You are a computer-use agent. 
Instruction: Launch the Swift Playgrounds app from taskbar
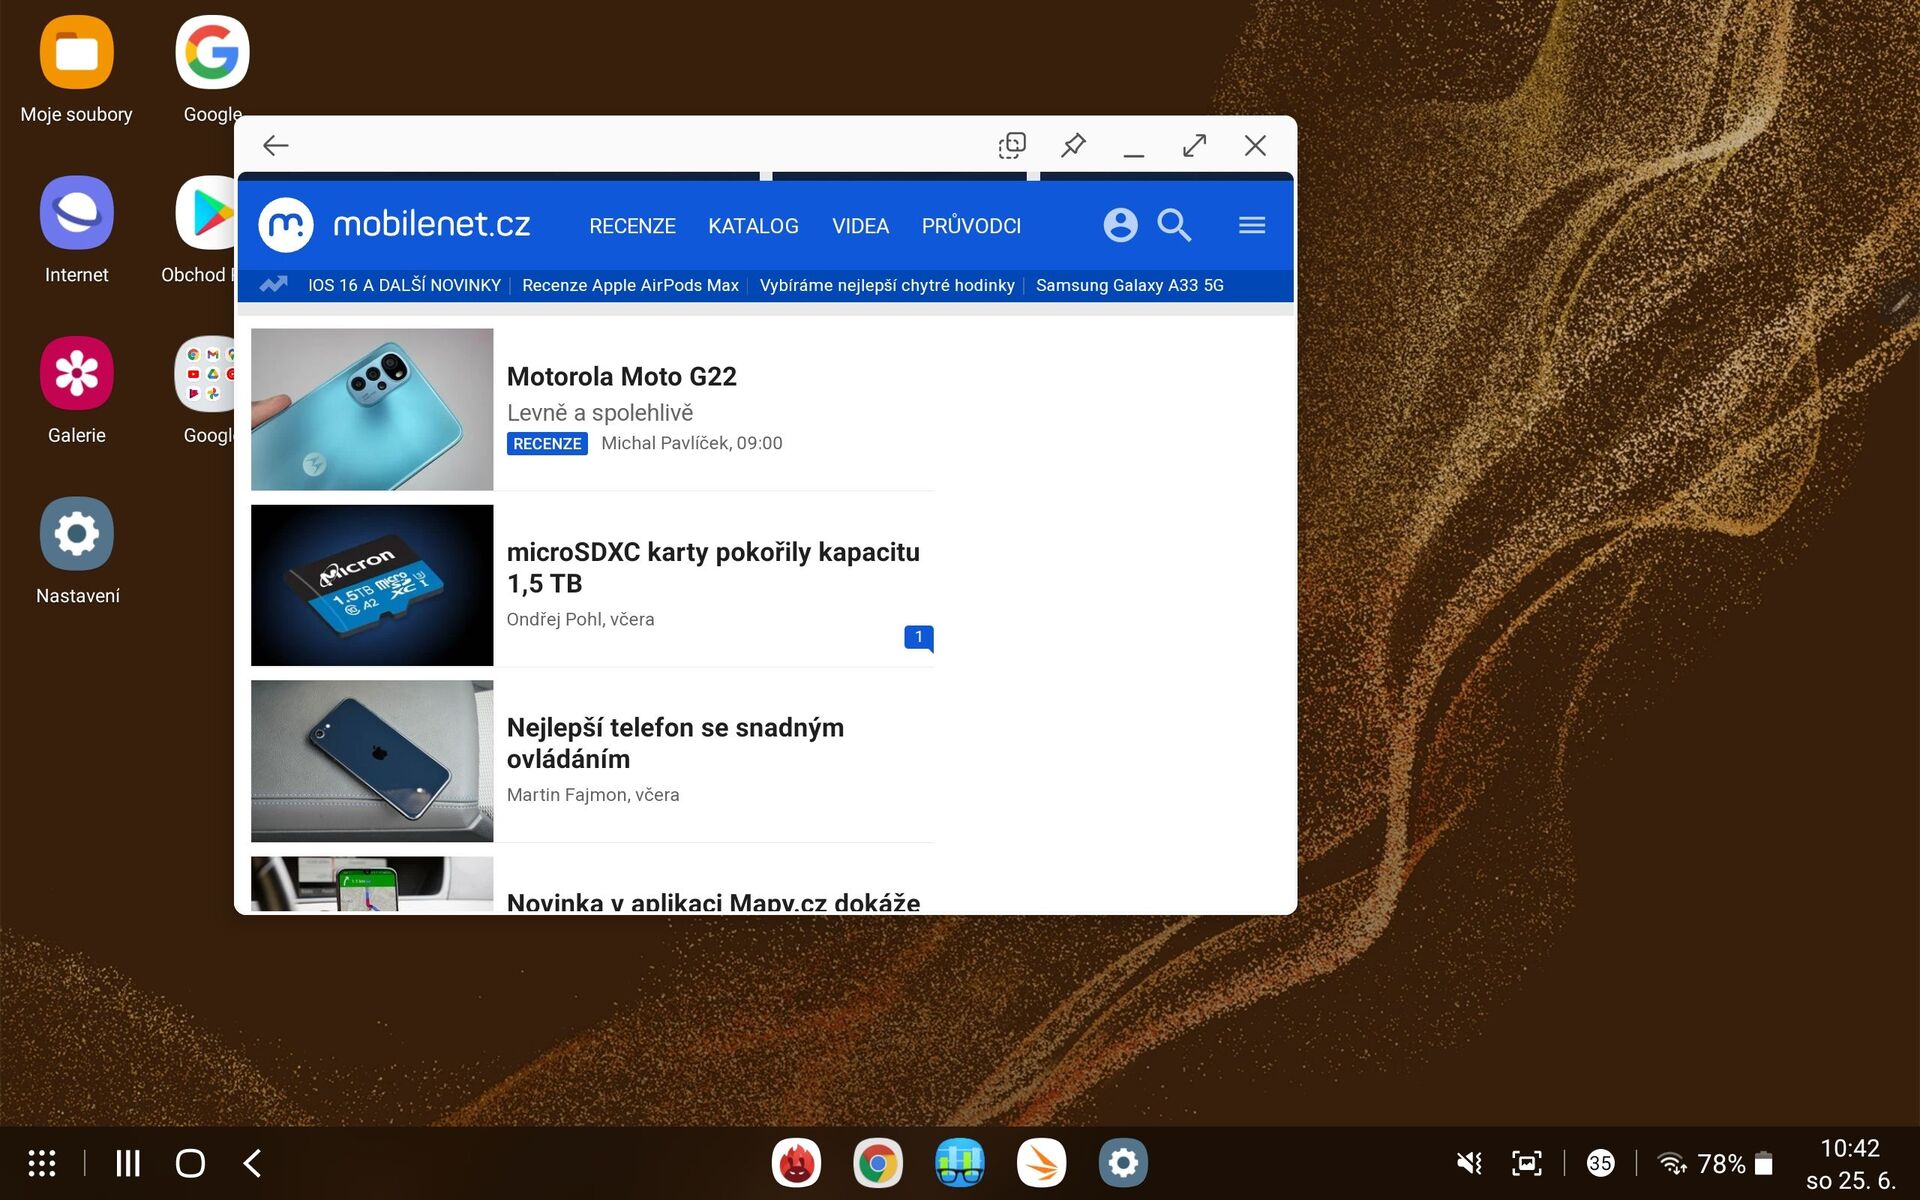1041,1162
